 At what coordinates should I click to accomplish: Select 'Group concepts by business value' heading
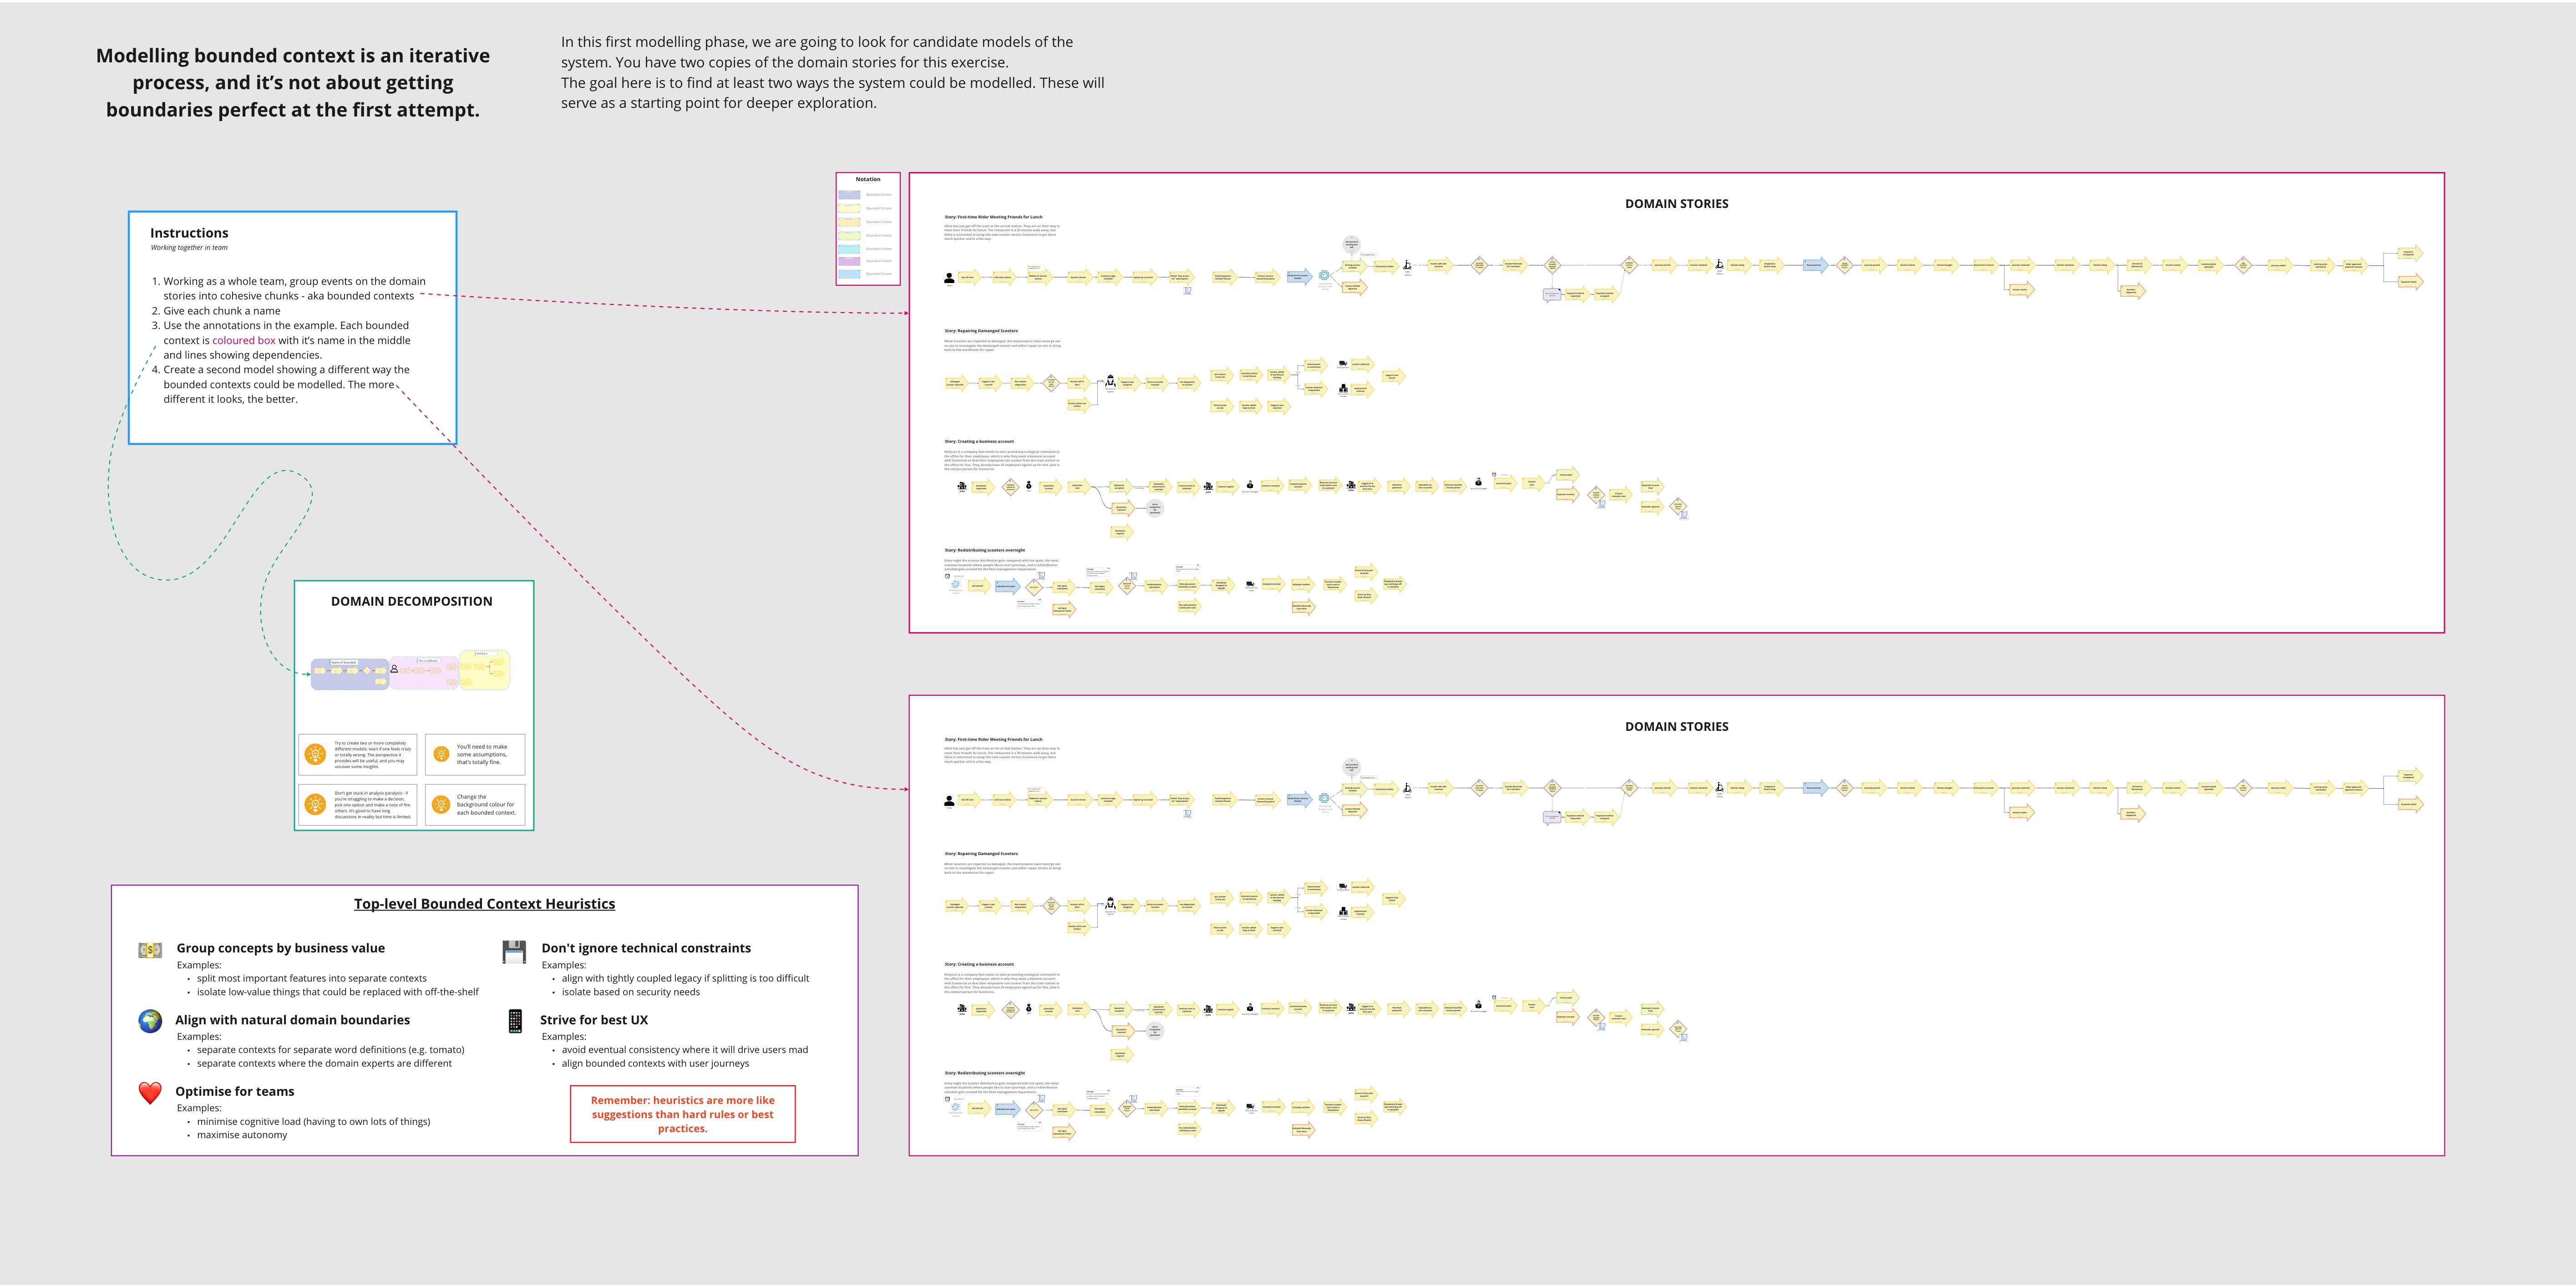[x=281, y=948]
